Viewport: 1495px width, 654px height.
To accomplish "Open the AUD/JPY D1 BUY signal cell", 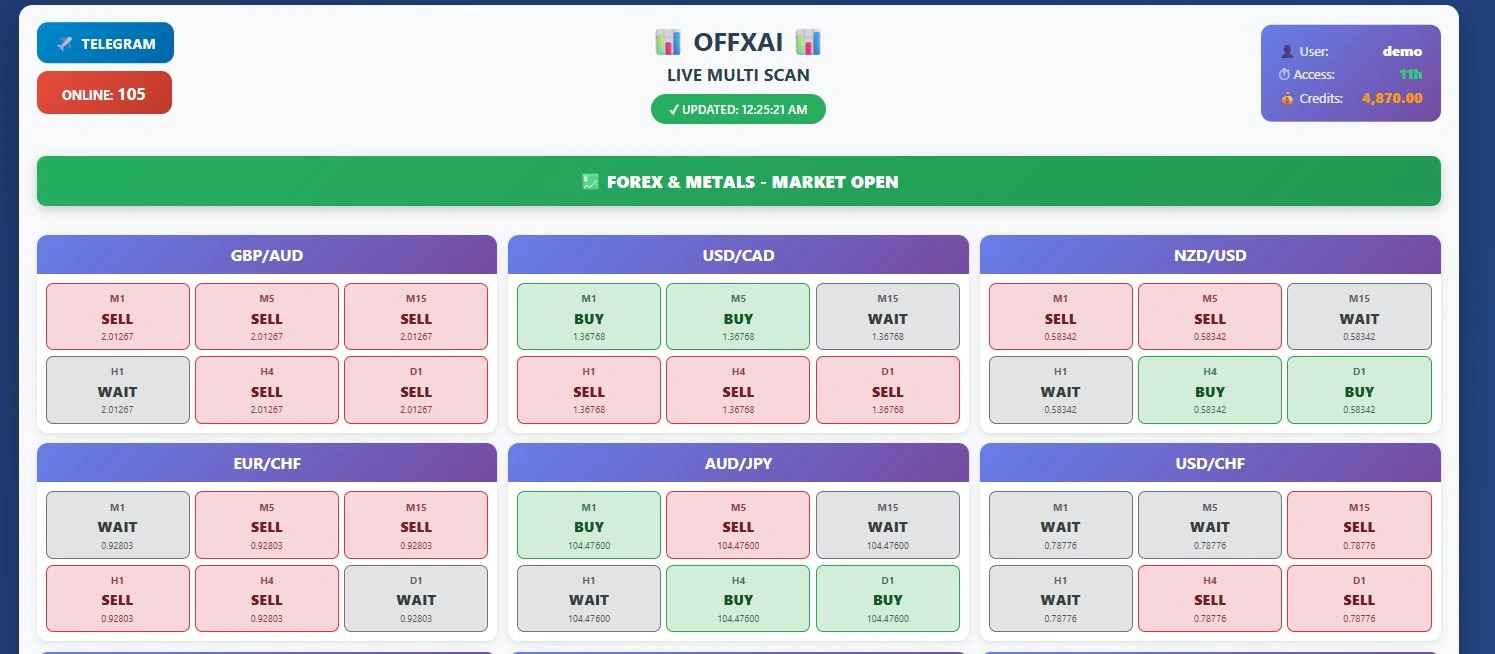I will pyautogui.click(x=887, y=598).
